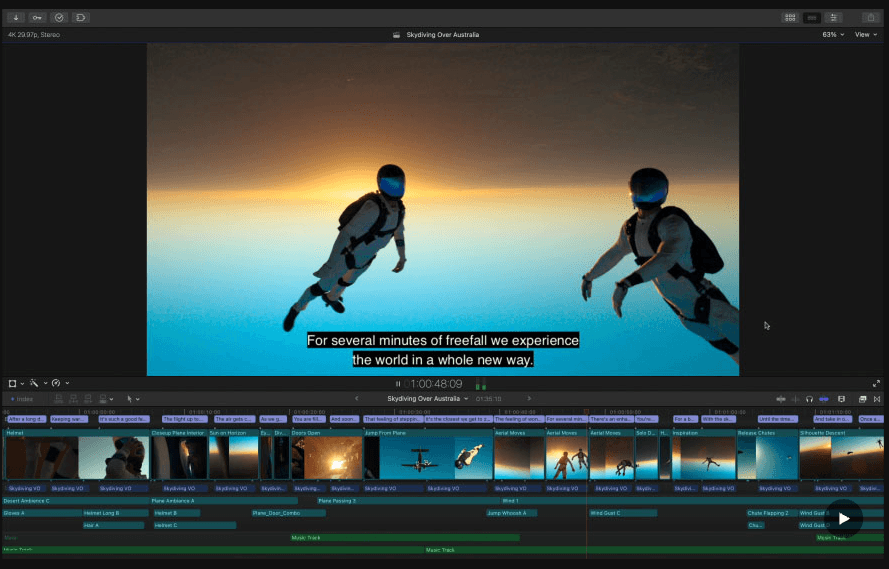The height and width of the screenshot is (569, 889).
Task: Toggle the Timeline panel visibility button
Action: (x=812, y=17)
